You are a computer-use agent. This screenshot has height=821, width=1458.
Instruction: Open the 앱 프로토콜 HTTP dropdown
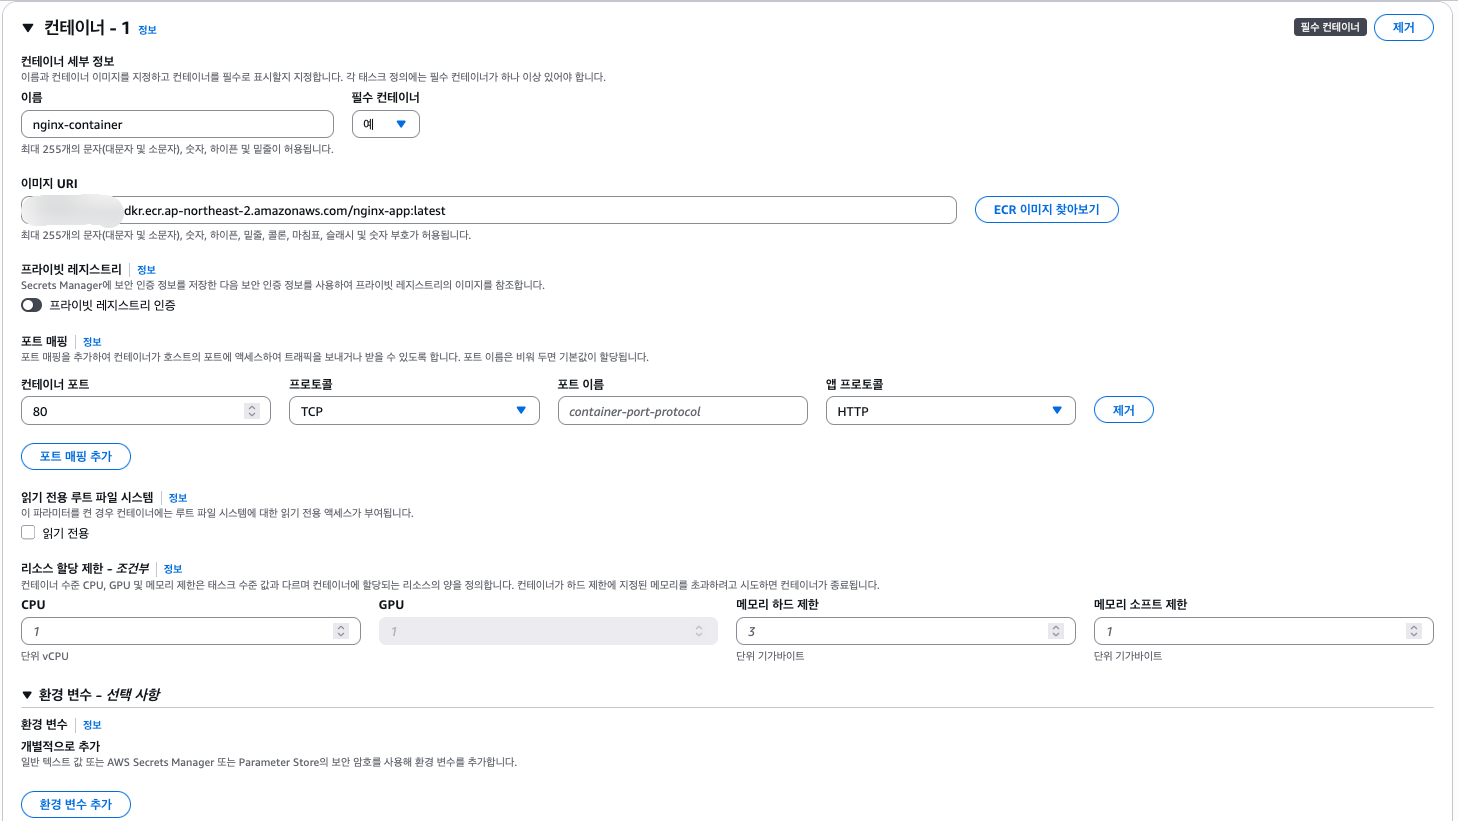pos(950,411)
